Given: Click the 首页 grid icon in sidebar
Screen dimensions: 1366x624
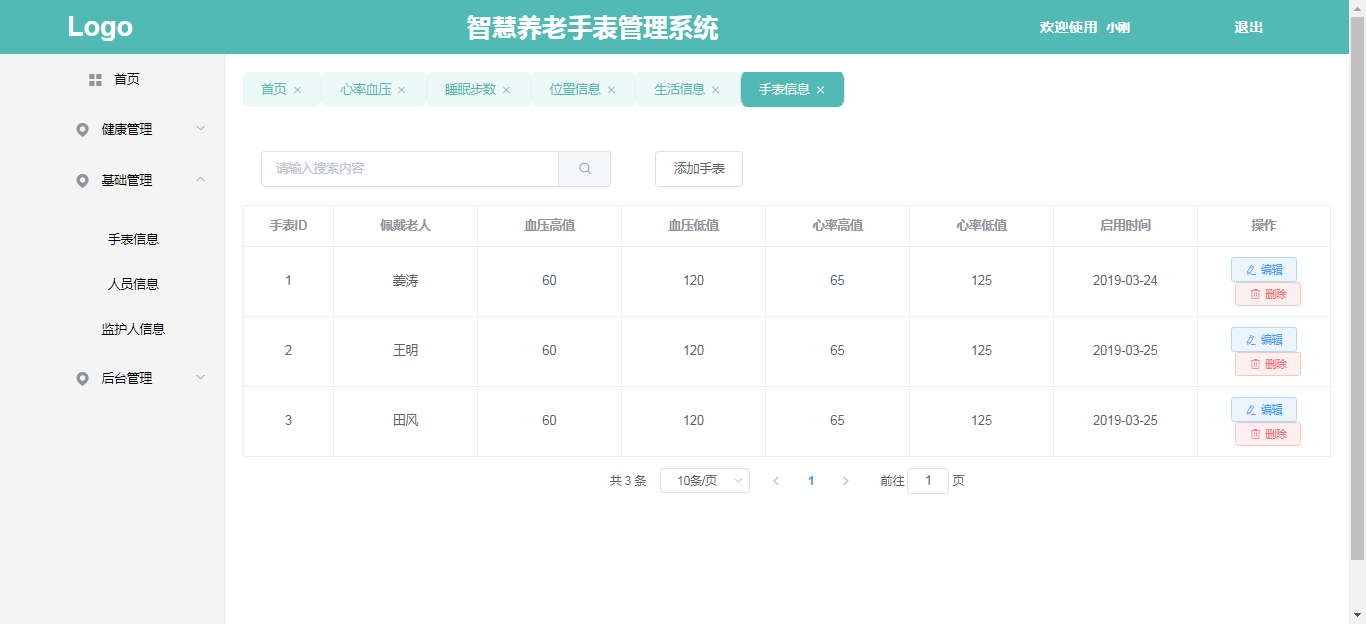Looking at the screenshot, I should (95, 79).
